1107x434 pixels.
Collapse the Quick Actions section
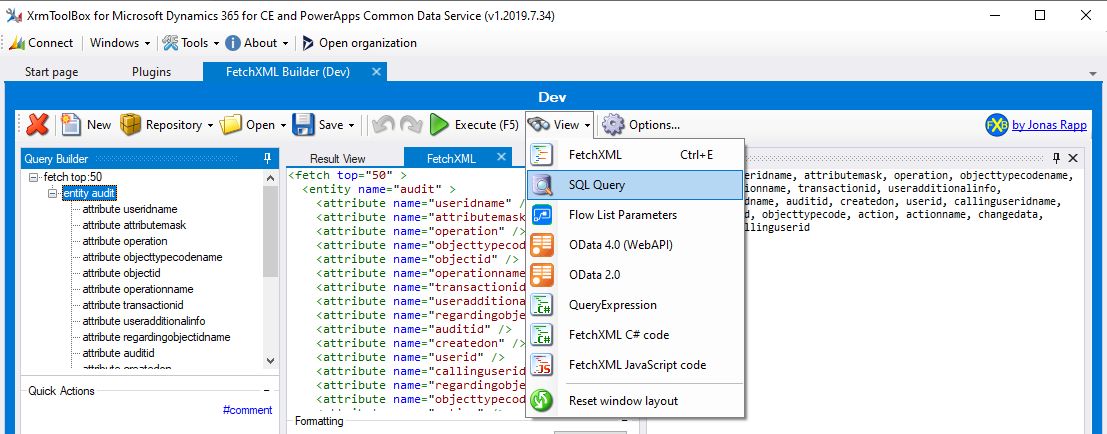pyautogui.click(x=266, y=390)
